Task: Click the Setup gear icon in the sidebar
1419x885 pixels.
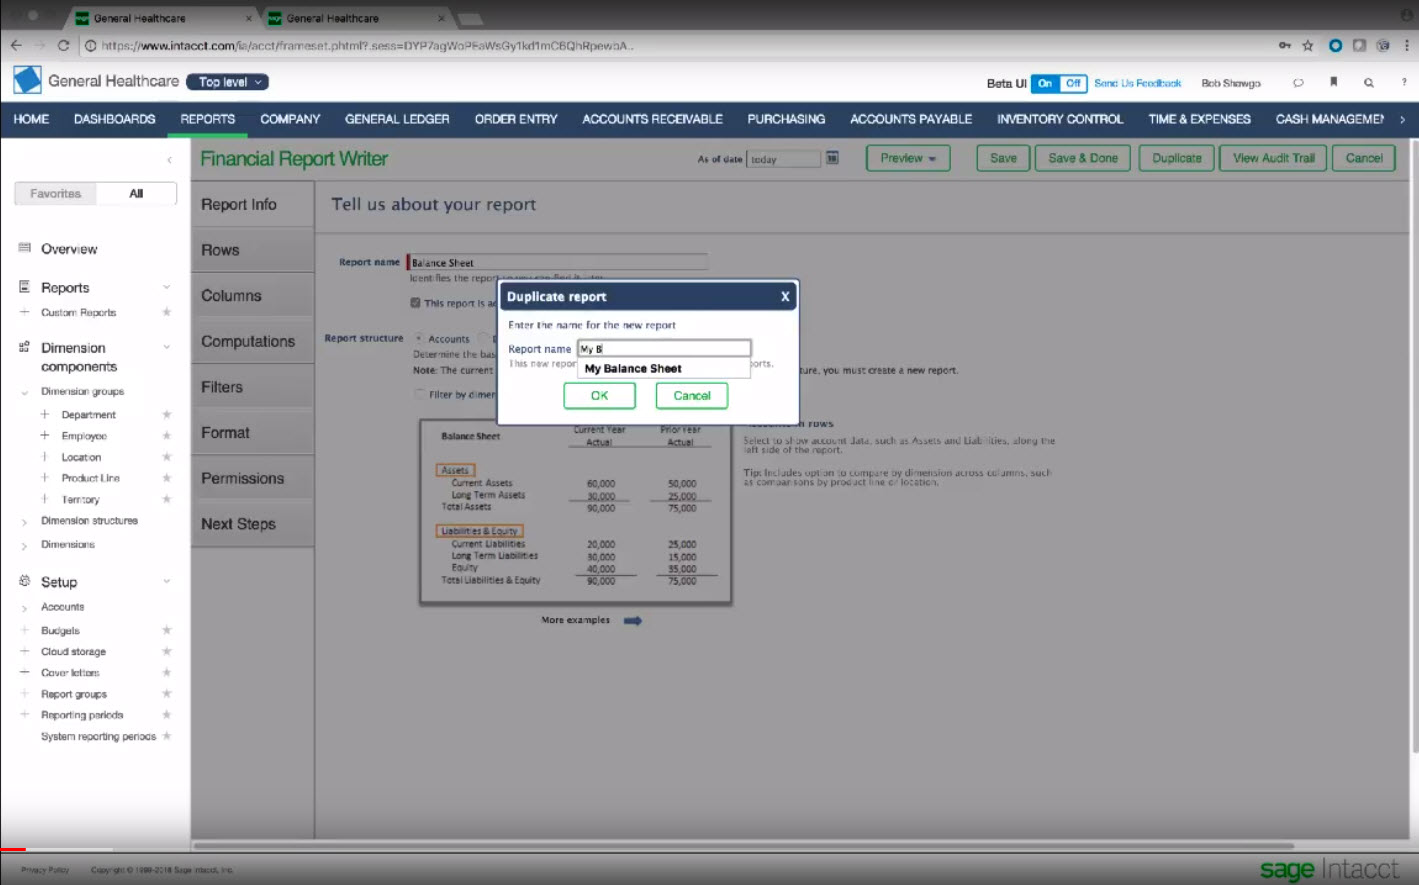Action: tap(24, 581)
